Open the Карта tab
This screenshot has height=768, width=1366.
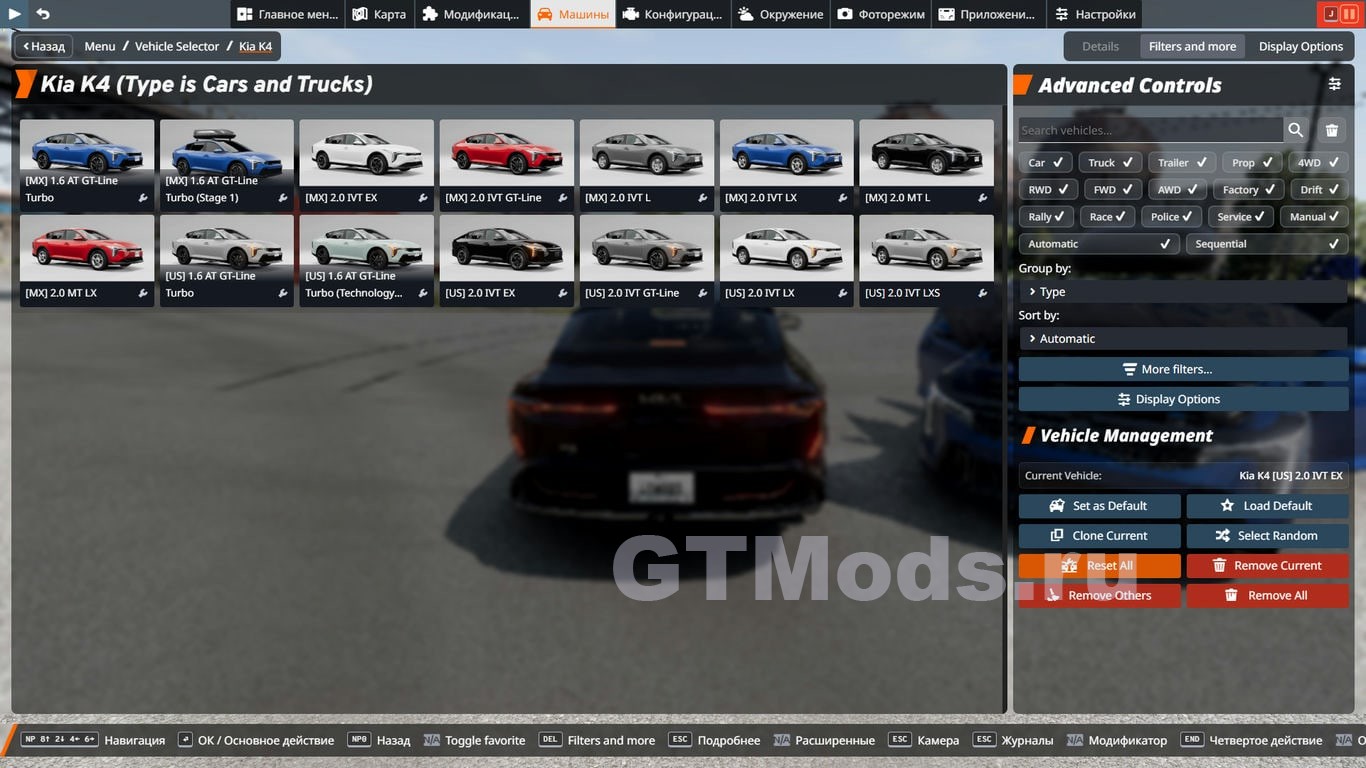[380, 14]
